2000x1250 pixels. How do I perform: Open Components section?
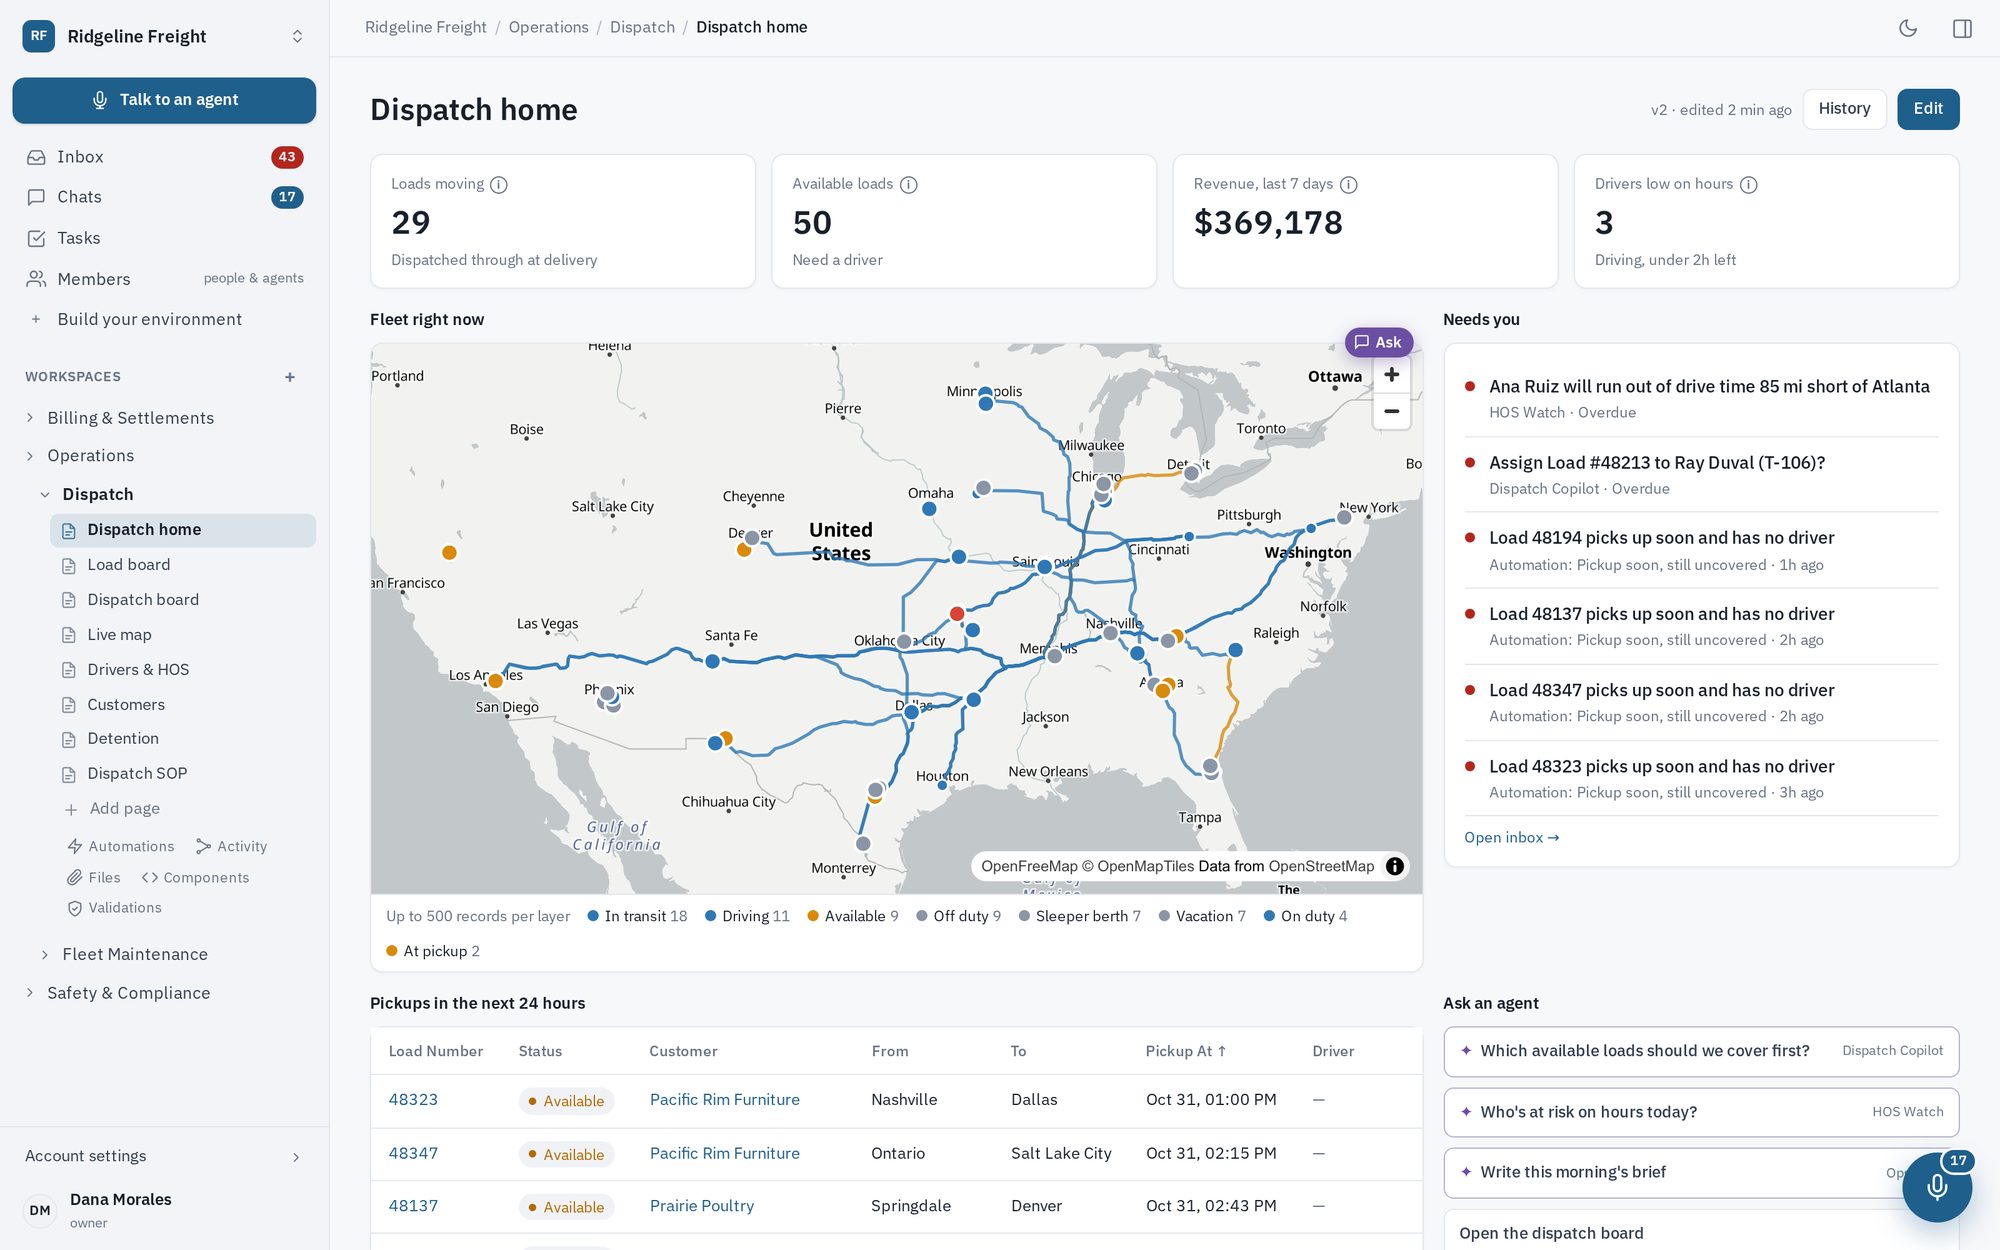tap(195, 877)
